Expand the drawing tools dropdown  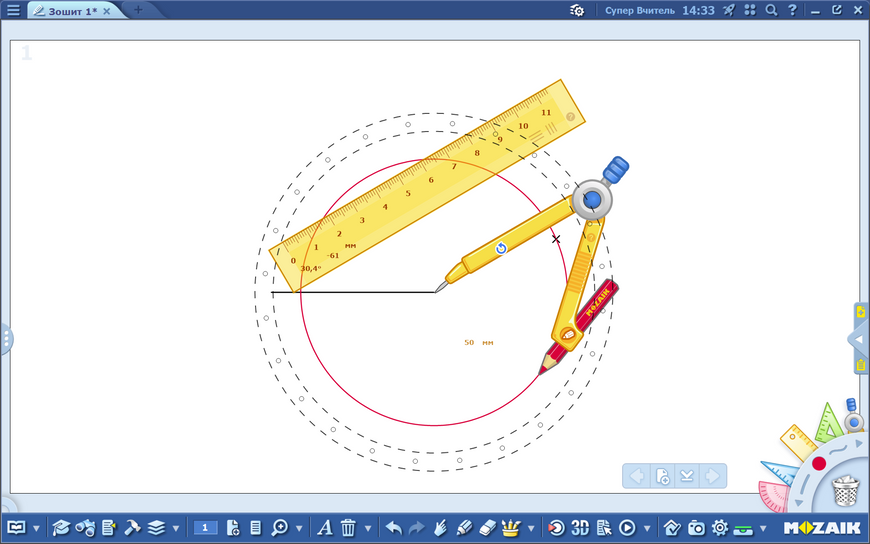pyautogui.click(x=531, y=528)
